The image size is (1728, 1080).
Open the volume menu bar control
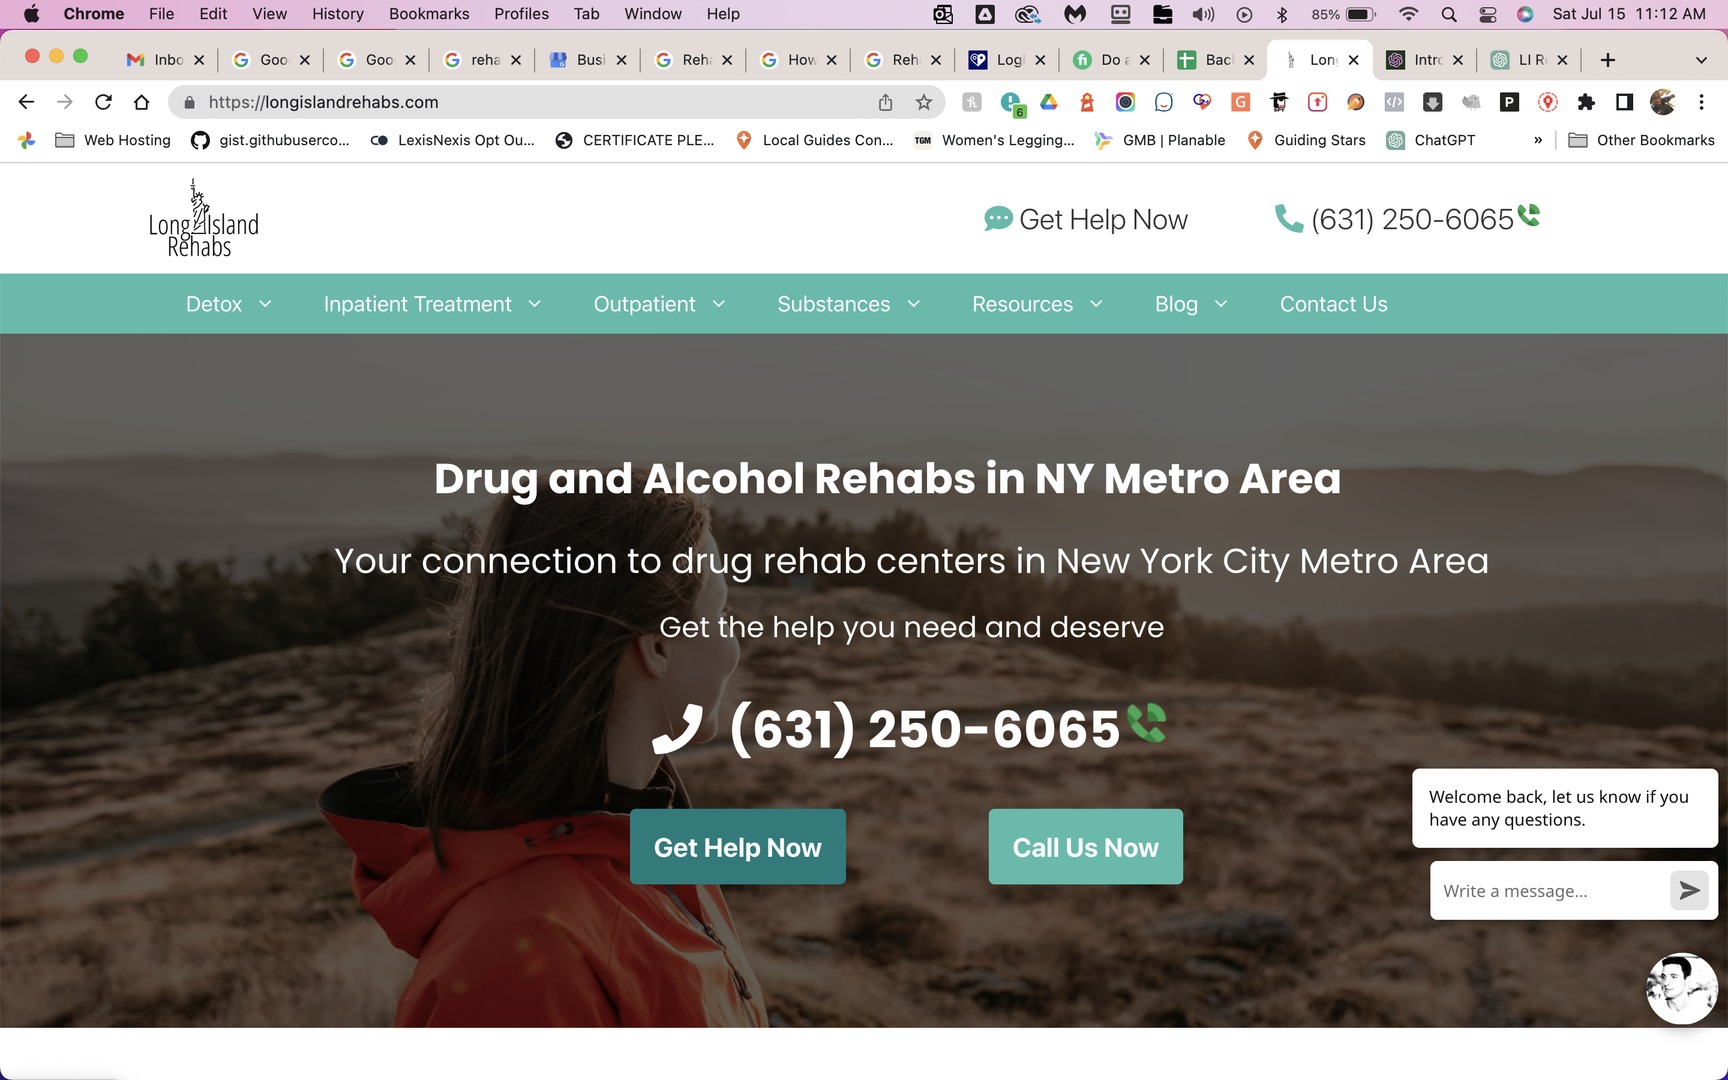click(x=1203, y=14)
